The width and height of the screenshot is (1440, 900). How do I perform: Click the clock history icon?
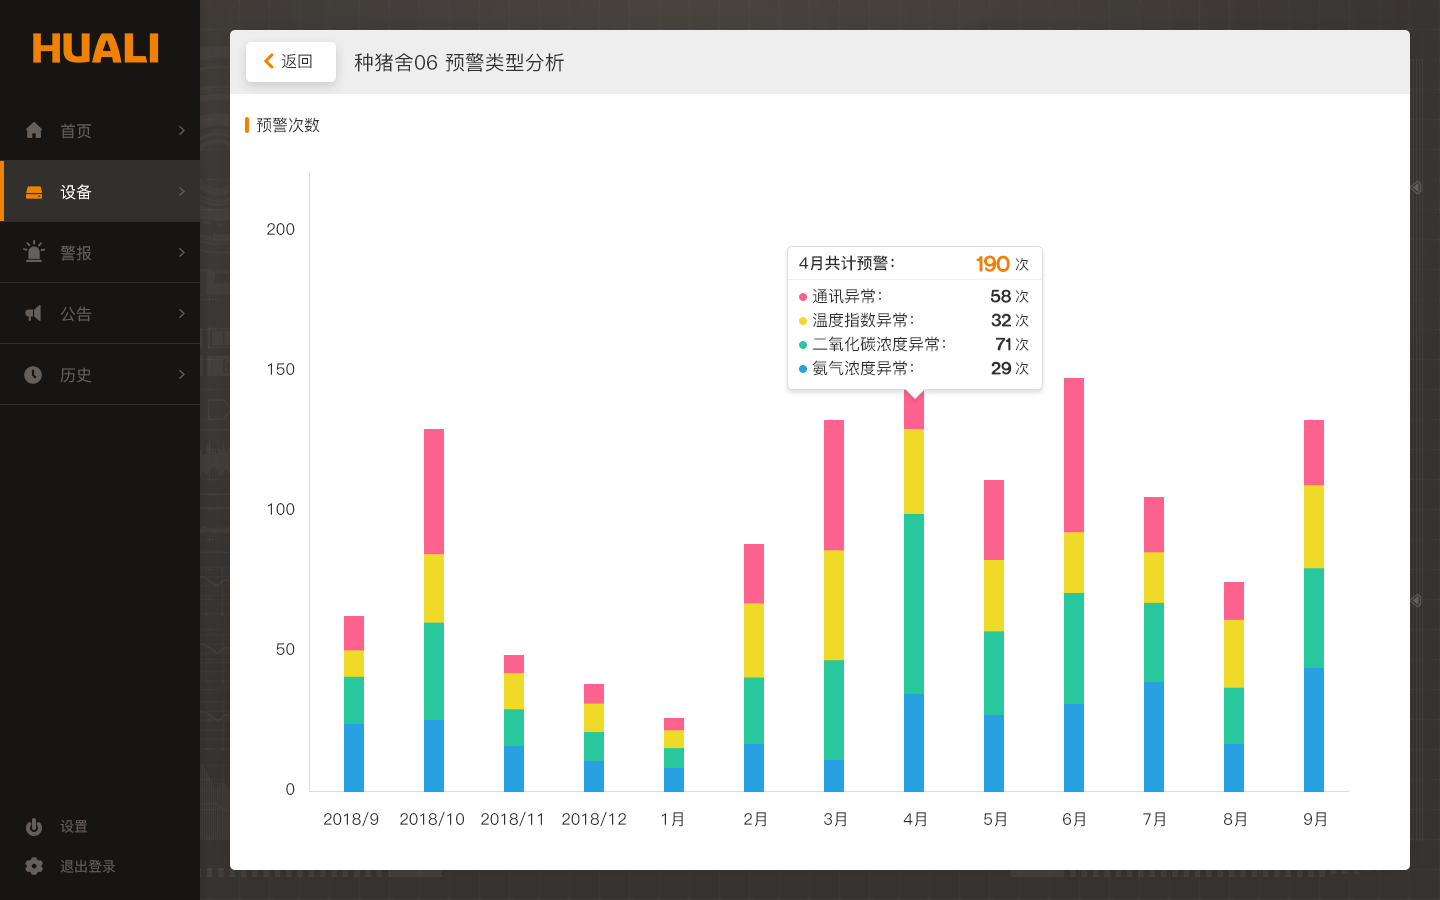(x=34, y=375)
